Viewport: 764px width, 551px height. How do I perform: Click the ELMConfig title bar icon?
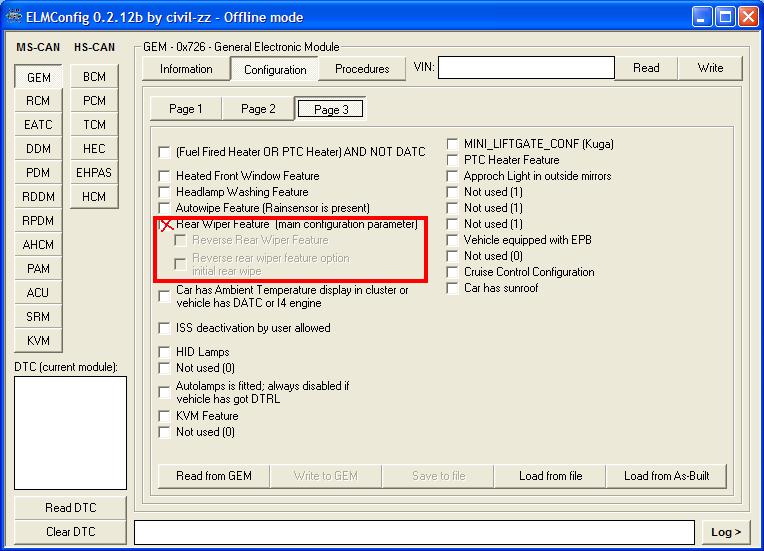pyautogui.click(x=13, y=17)
